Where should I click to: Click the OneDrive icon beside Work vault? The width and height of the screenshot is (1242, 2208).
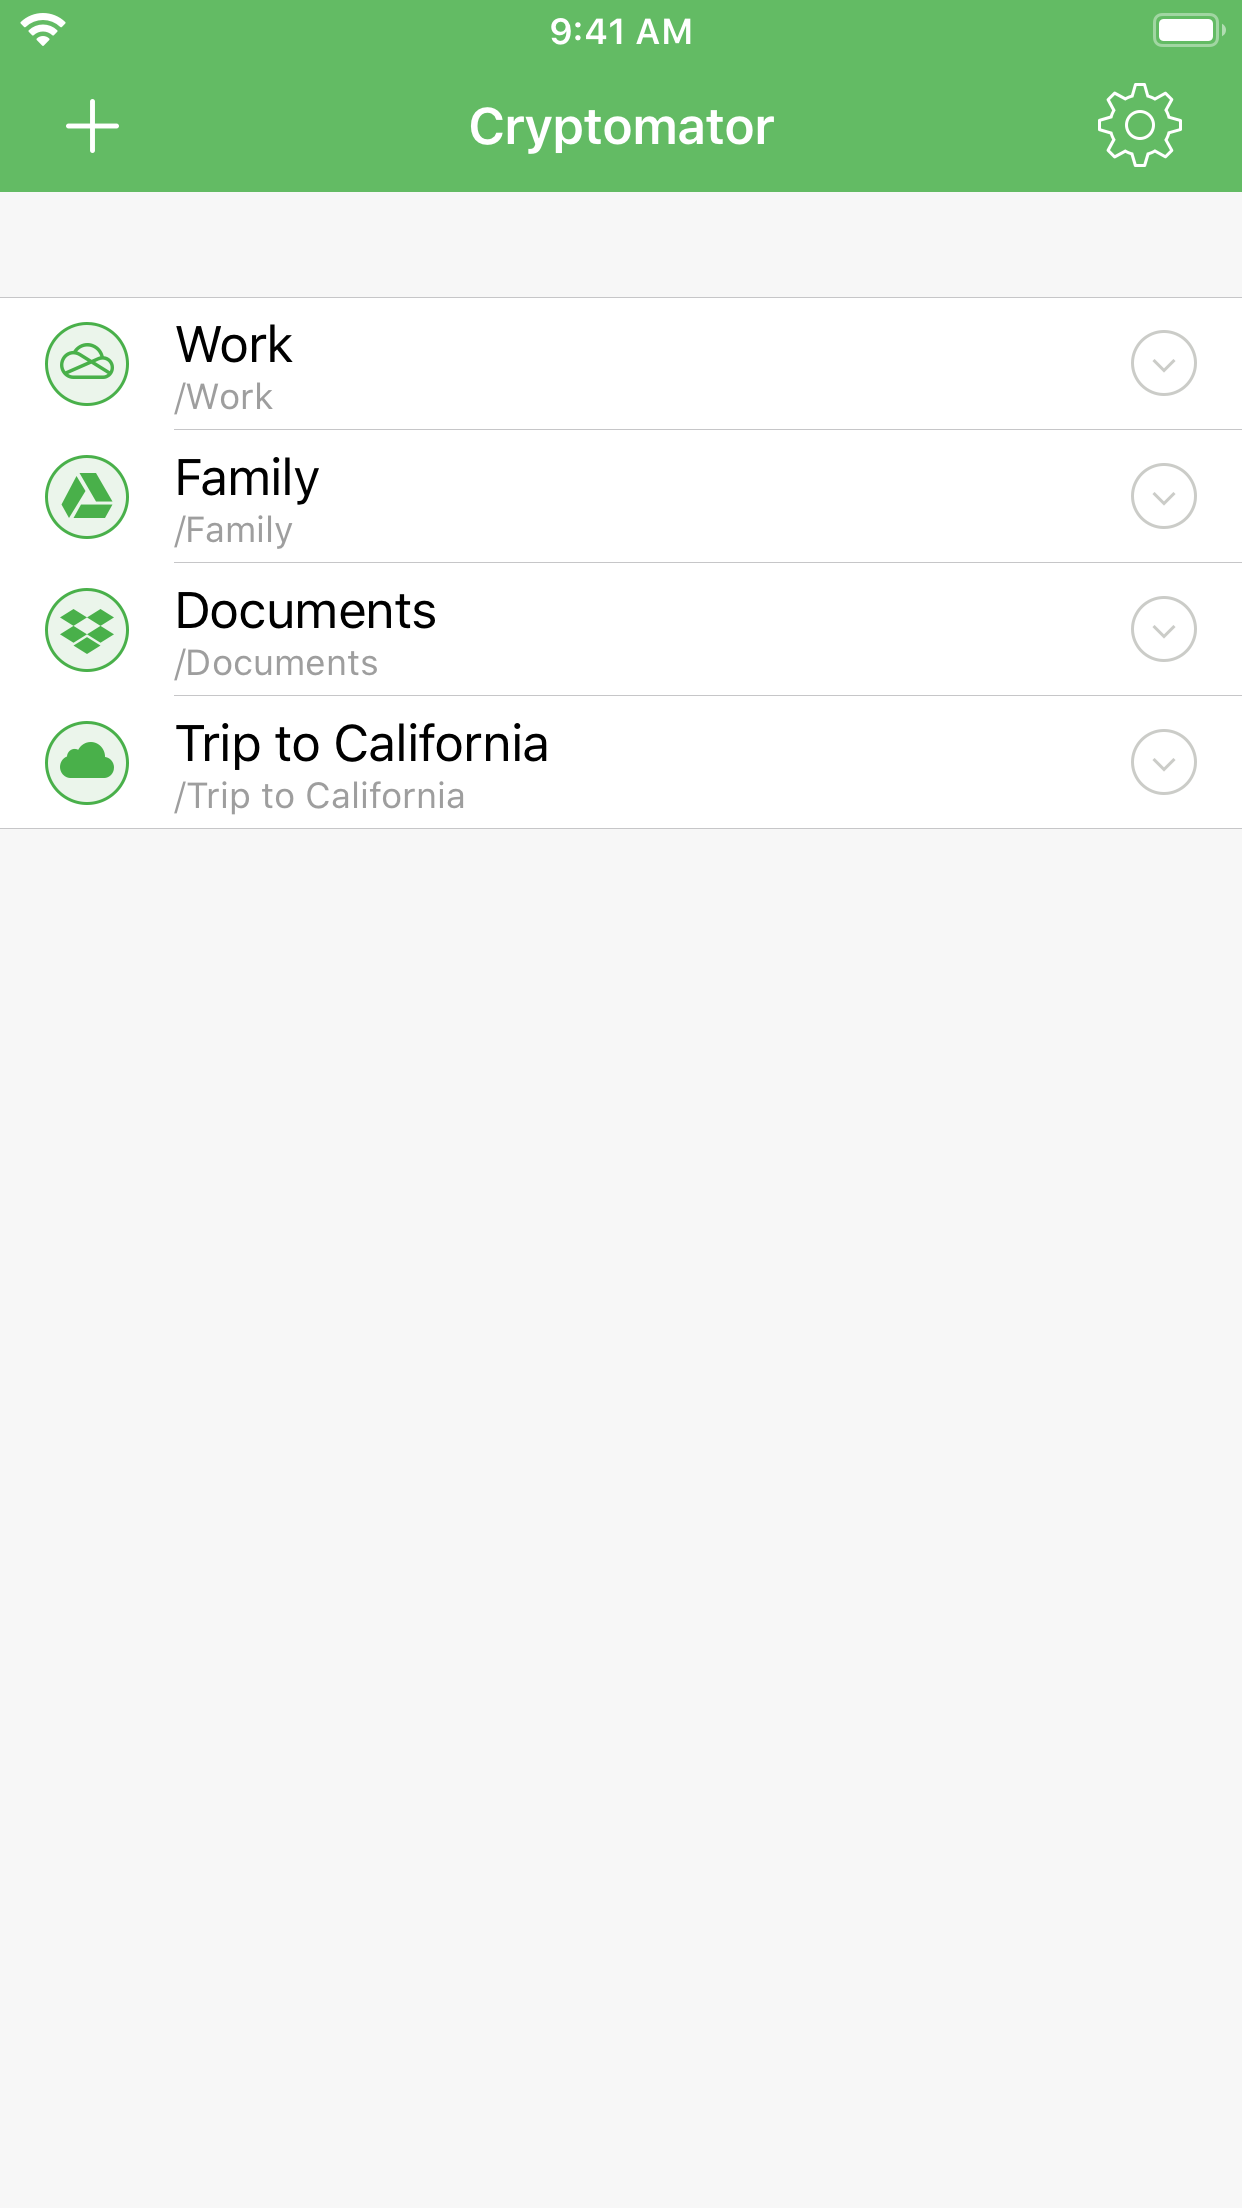pos(87,364)
